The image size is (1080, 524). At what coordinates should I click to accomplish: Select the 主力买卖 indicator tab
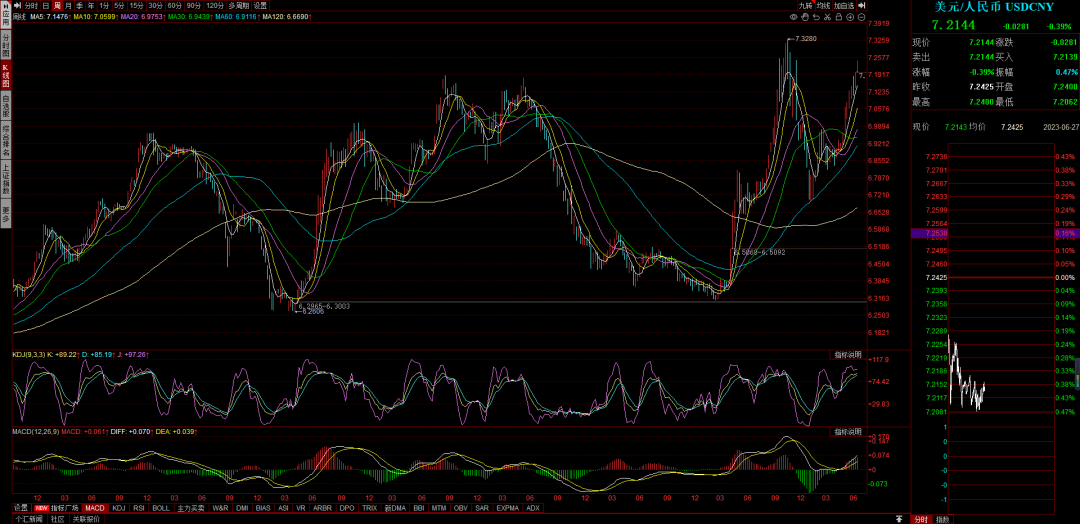click(x=191, y=508)
